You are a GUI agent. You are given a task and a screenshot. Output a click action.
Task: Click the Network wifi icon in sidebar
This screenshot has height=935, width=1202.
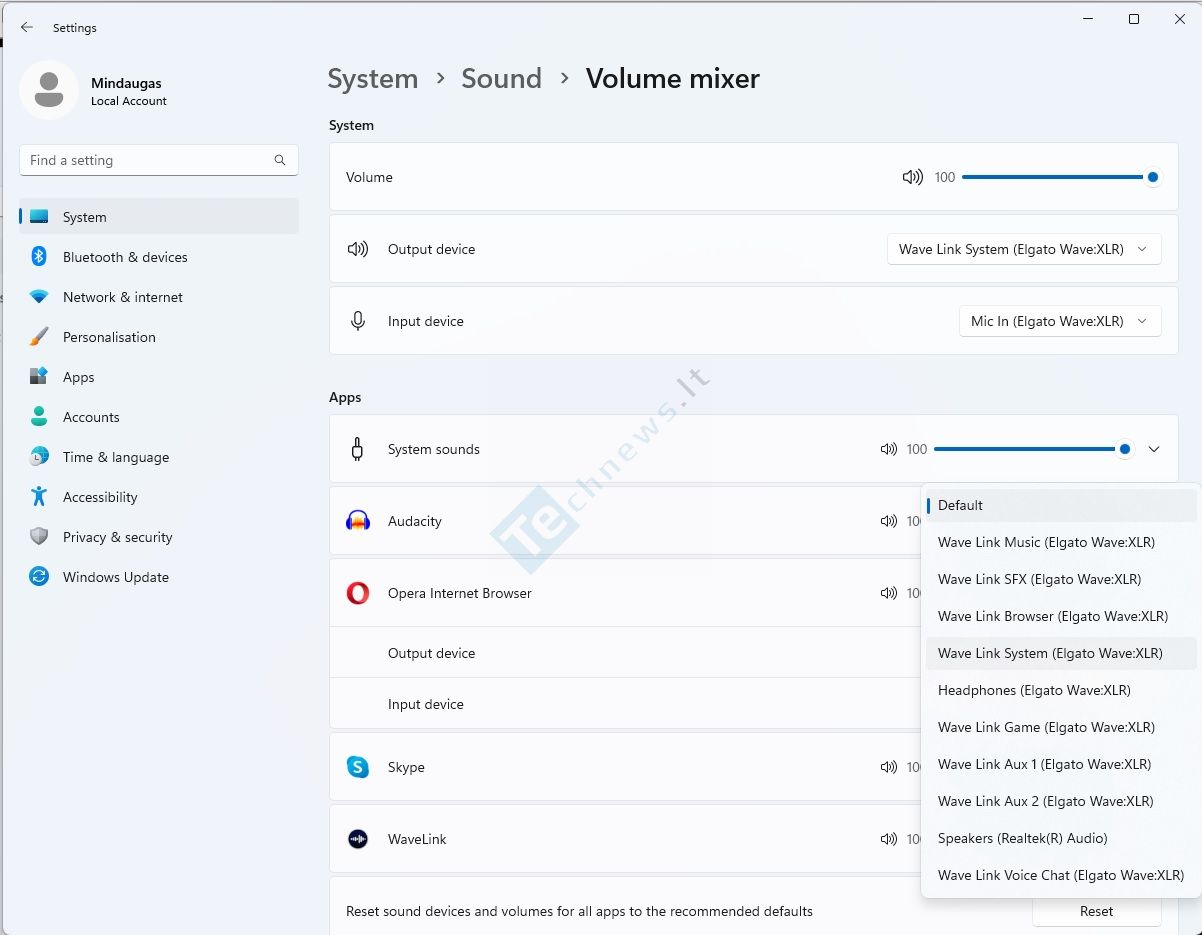[x=39, y=297]
